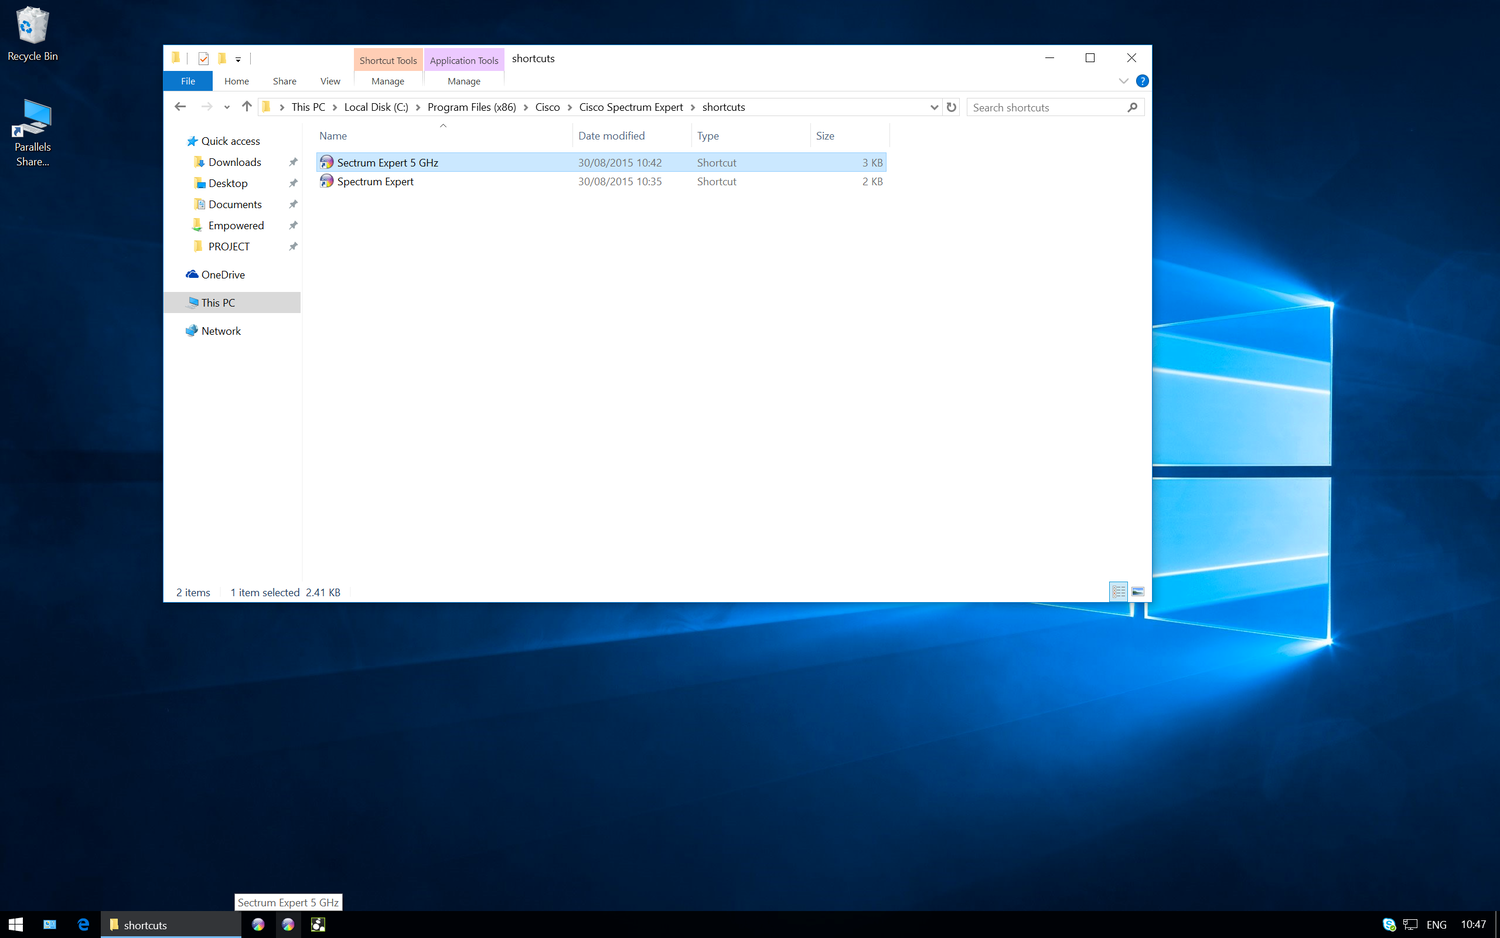Click the New folder icon in title bar
The width and height of the screenshot is (1500, 938).
[x=222, y=59]
